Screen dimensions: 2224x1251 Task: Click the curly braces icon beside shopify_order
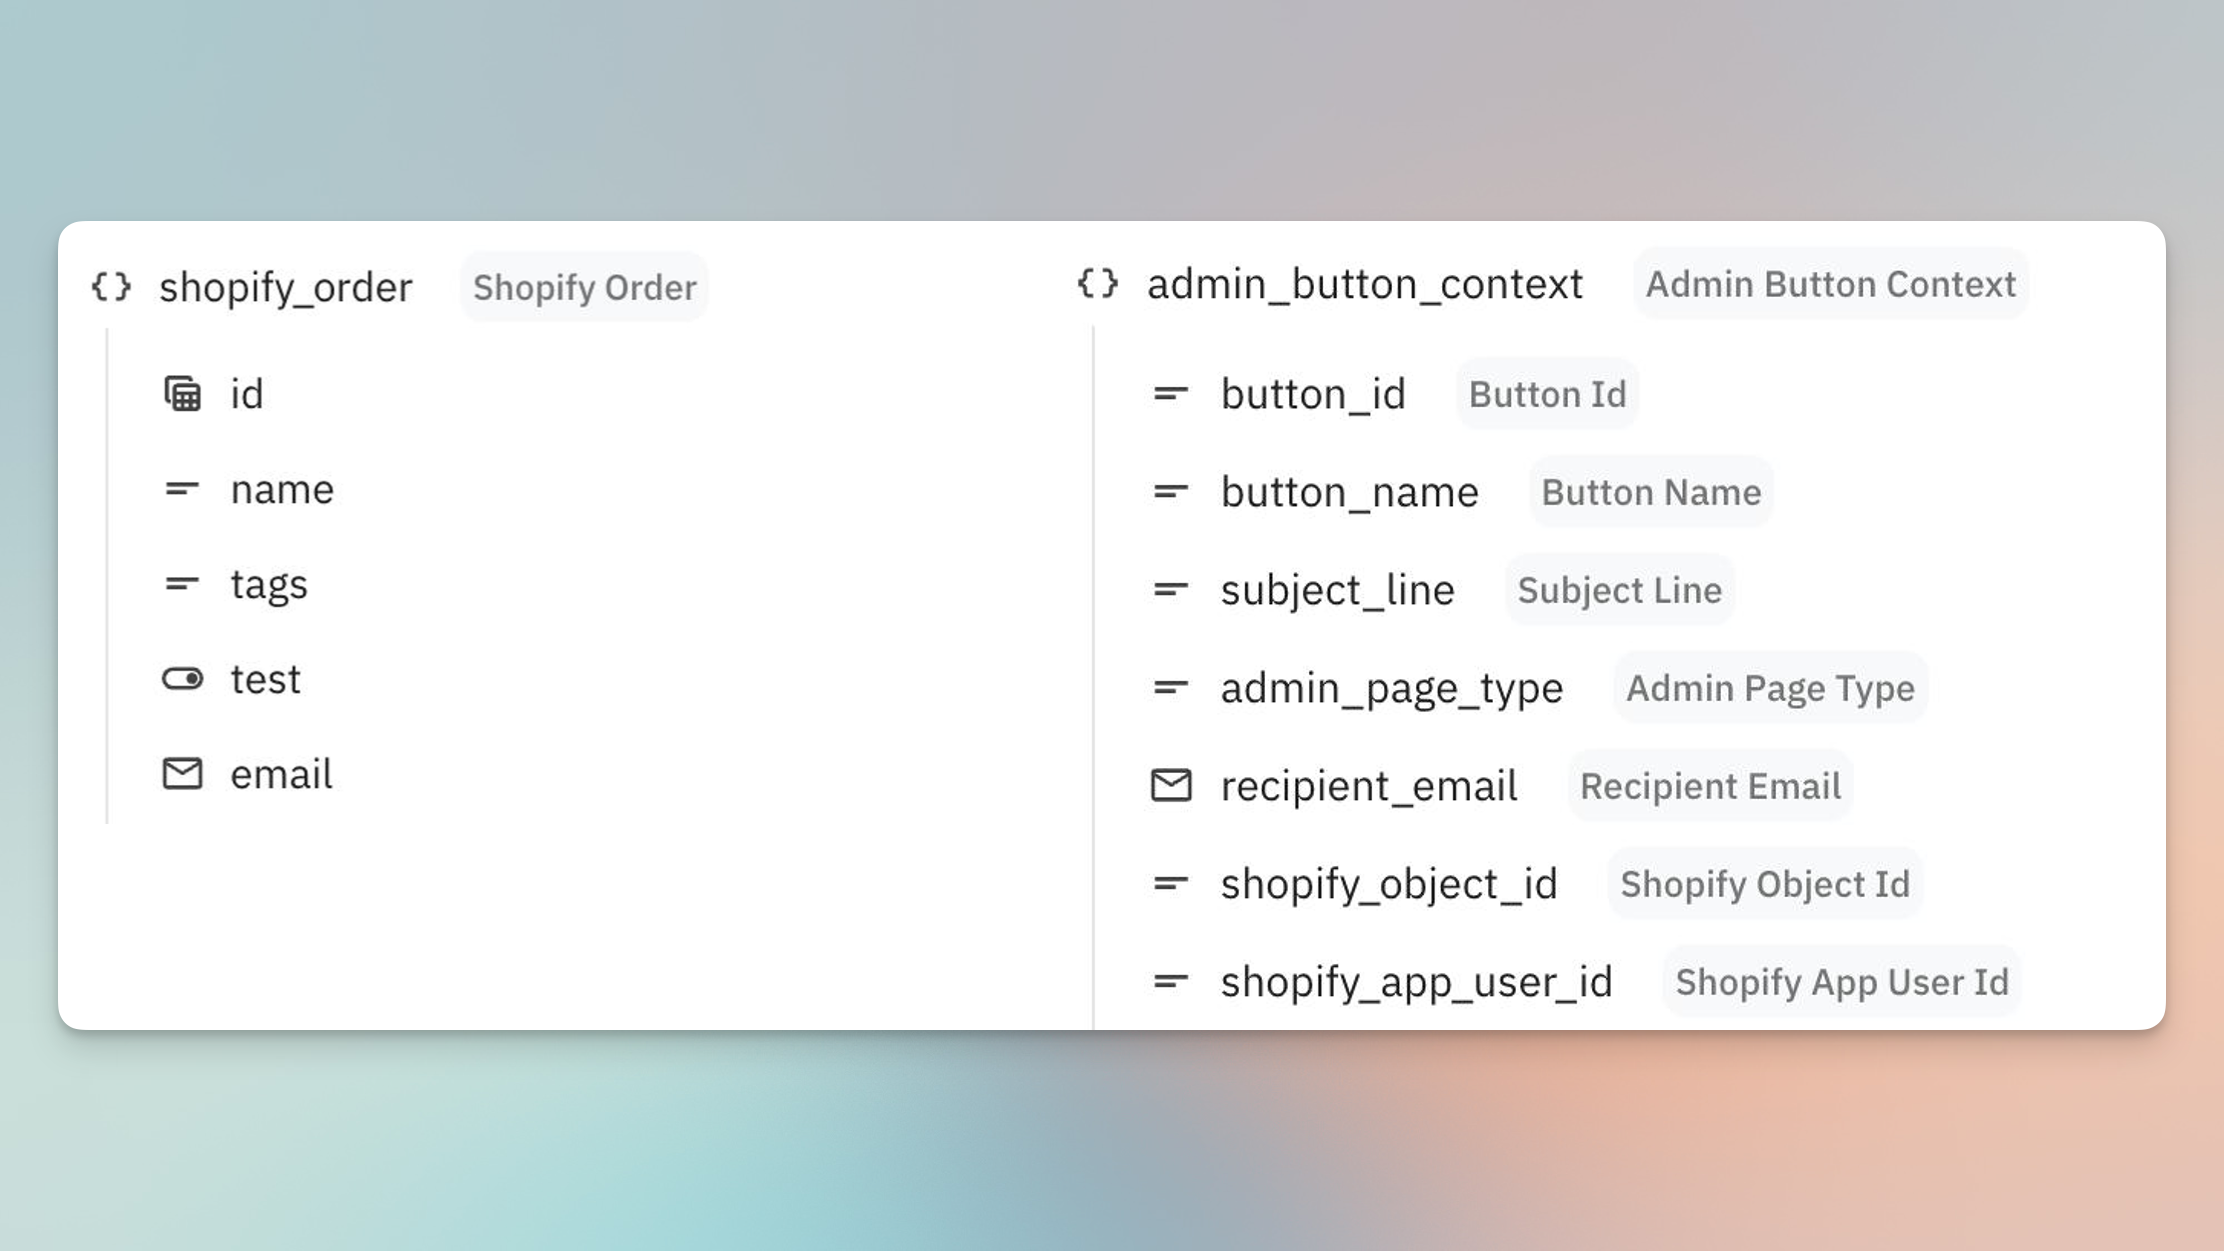tap(111, 287)
